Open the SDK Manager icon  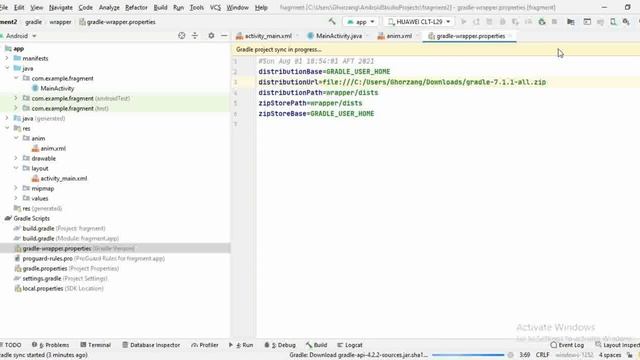click(626, 22)
